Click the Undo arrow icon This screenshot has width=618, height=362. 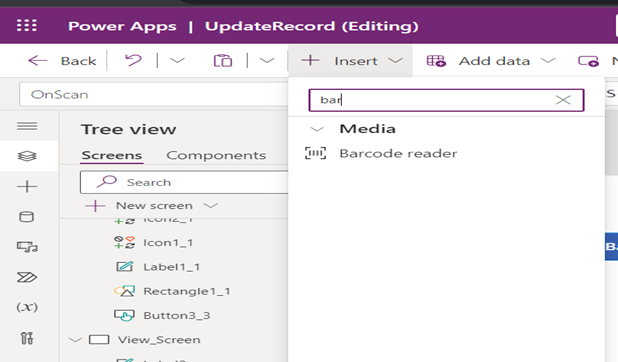133,61
